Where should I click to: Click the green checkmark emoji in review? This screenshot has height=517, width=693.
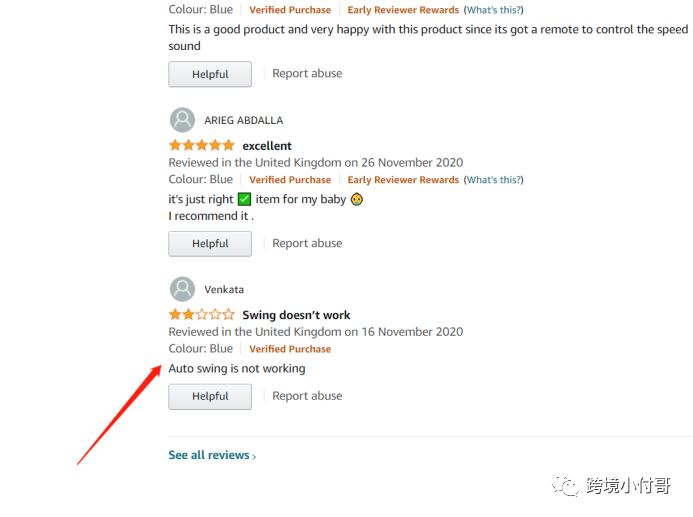[x=244, y=199]
